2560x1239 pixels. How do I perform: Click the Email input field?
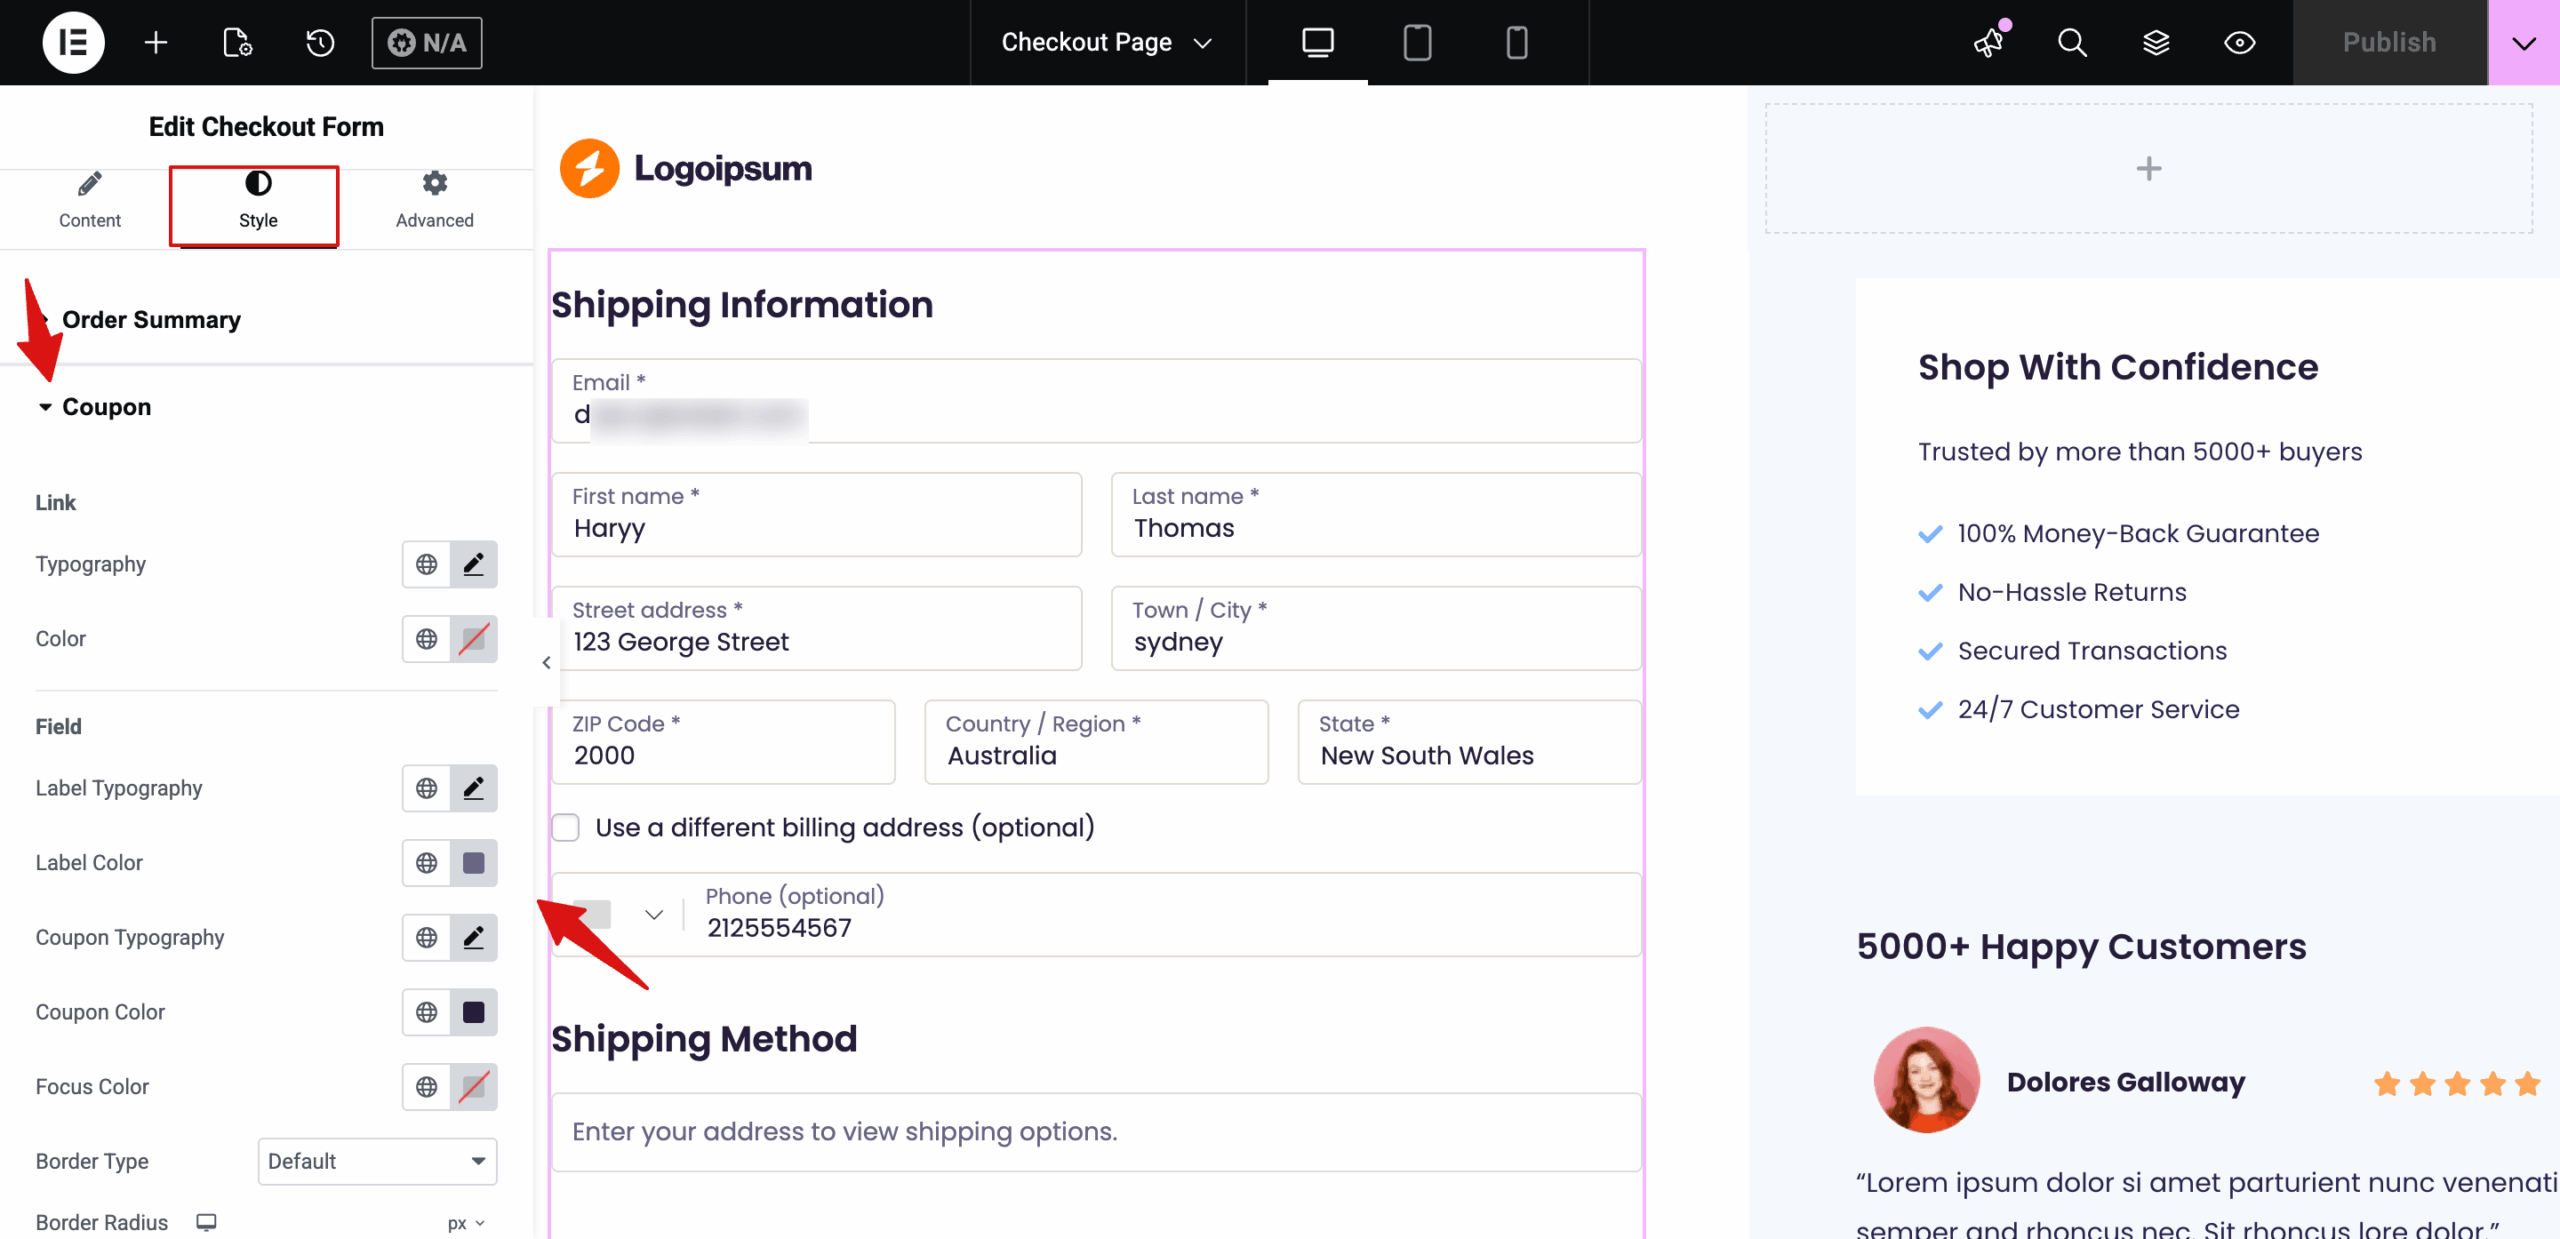(x=1095, y=405)
